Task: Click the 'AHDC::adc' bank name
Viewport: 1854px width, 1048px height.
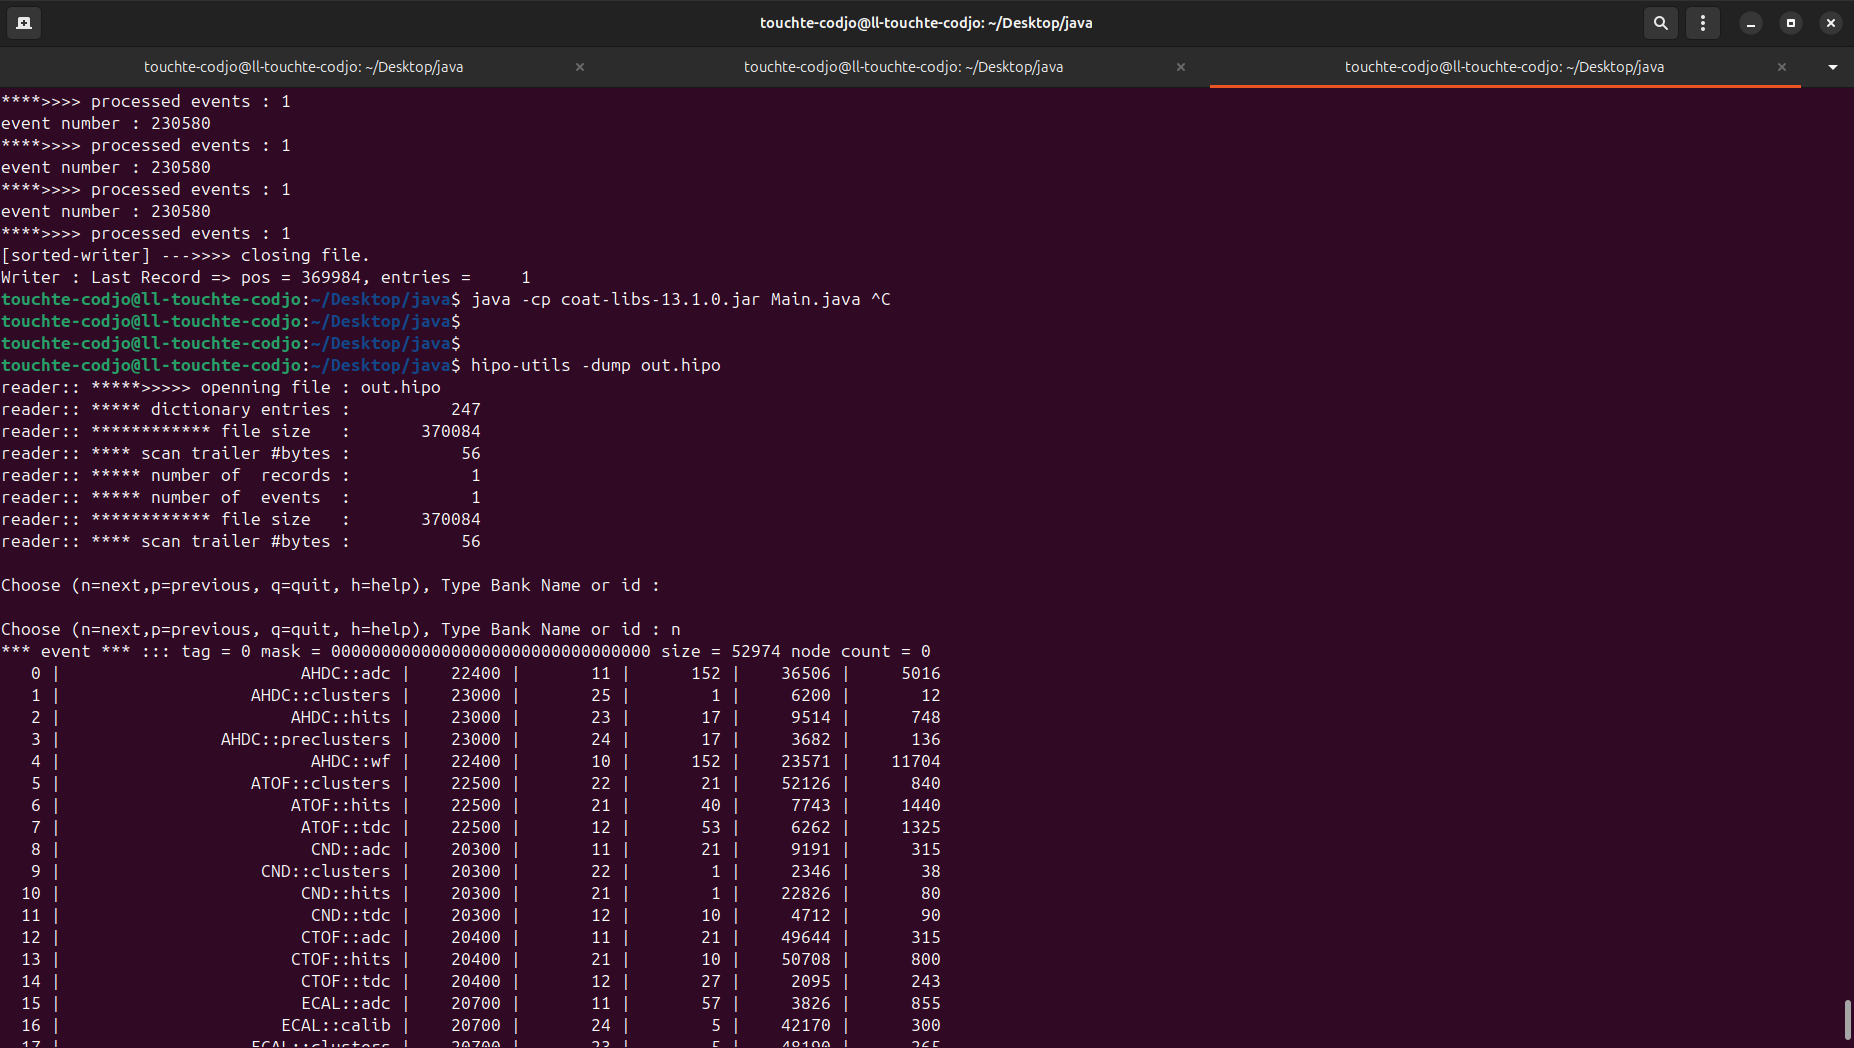Action: 346,673
